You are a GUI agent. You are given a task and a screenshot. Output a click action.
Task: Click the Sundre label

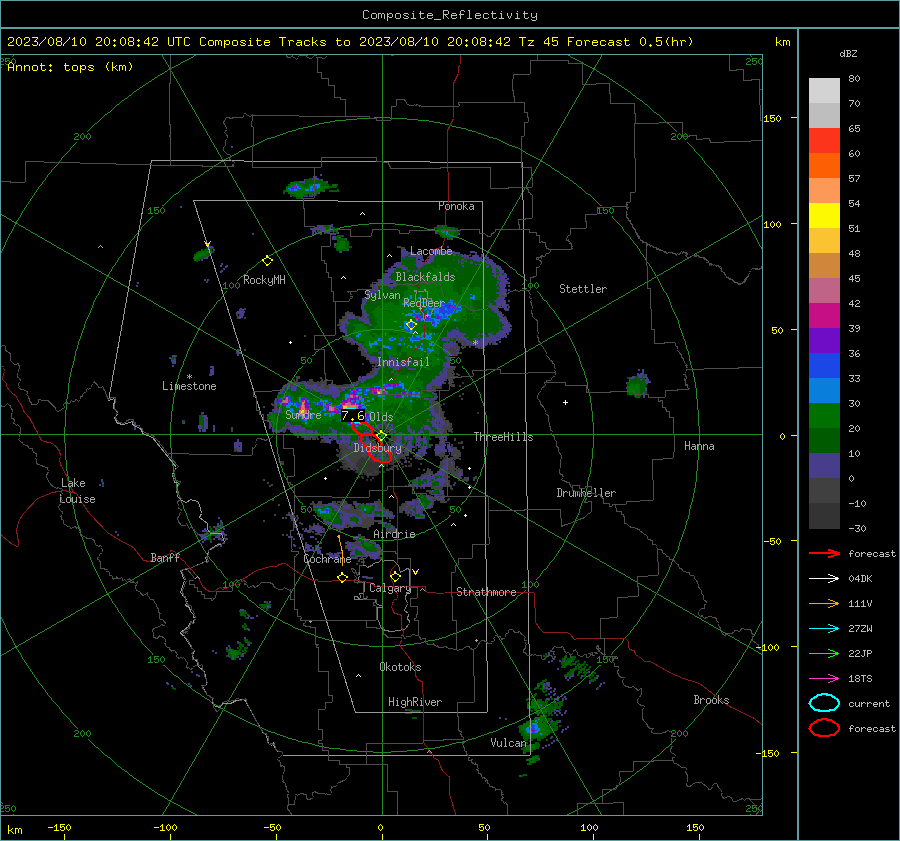[x=303, y=414]
